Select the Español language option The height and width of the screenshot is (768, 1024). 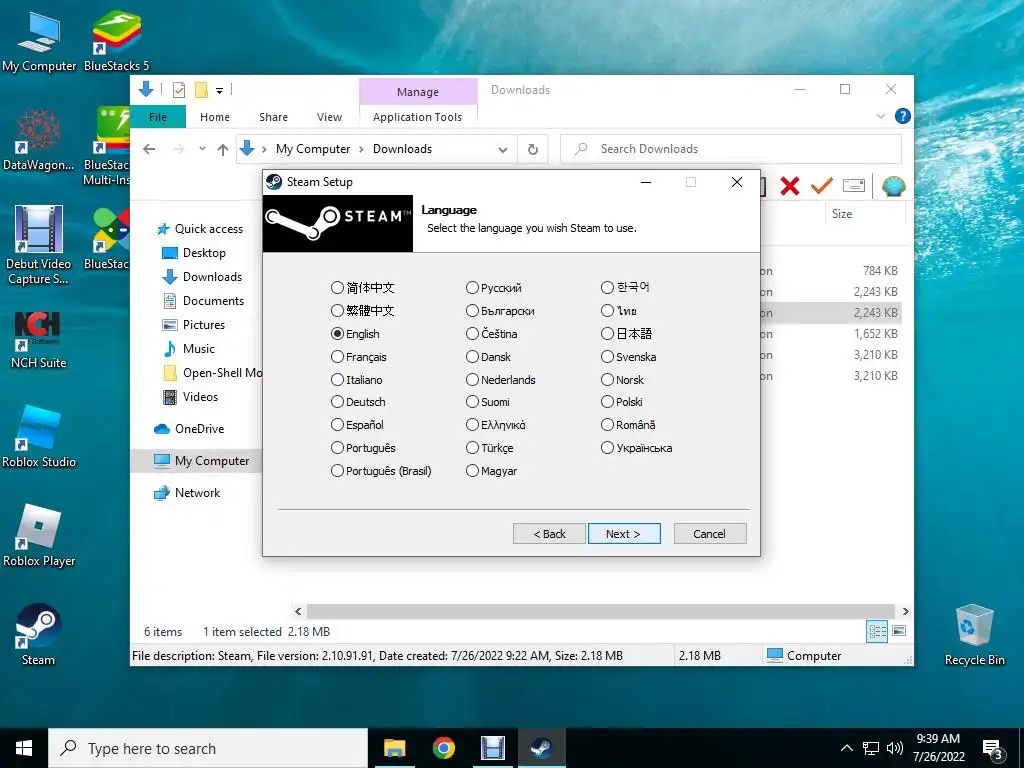[357, 424]
